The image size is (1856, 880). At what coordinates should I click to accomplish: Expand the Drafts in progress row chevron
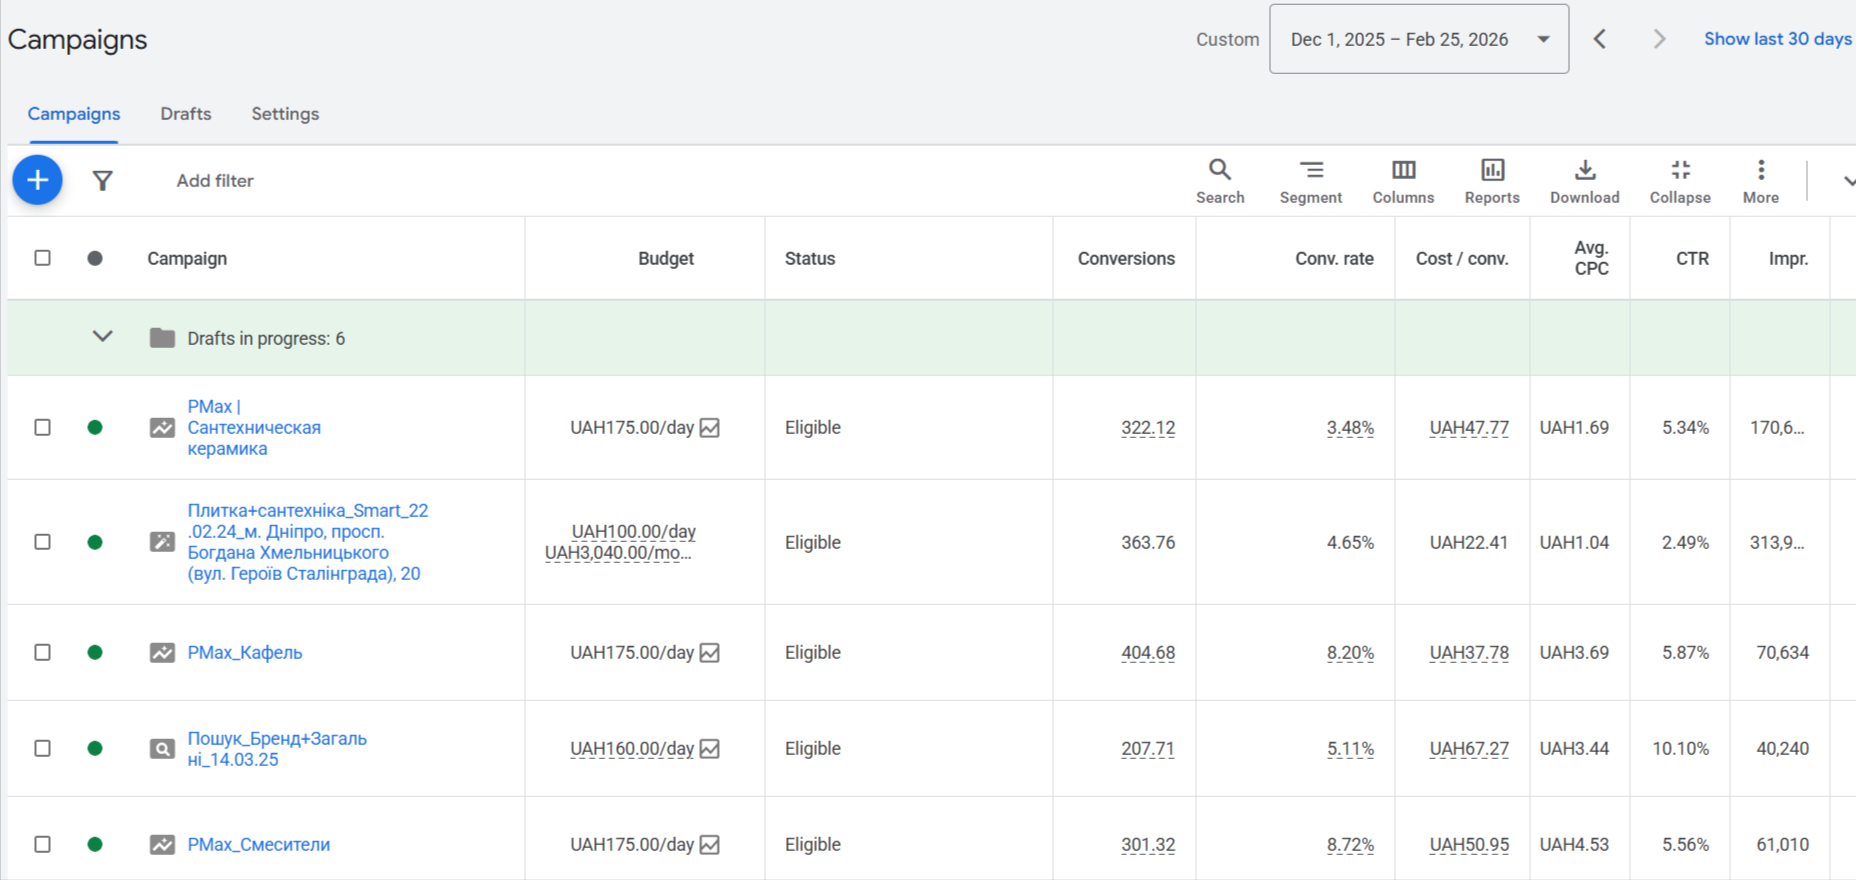tap(102, 337)
